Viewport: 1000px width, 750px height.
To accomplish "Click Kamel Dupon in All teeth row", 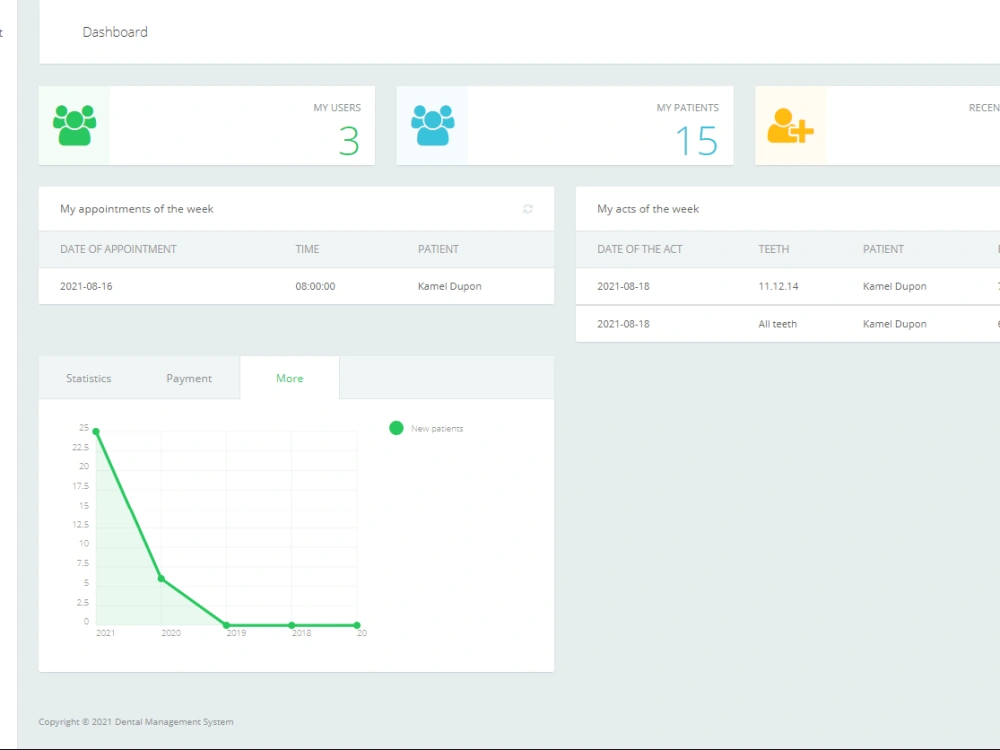I will [895, 324].
